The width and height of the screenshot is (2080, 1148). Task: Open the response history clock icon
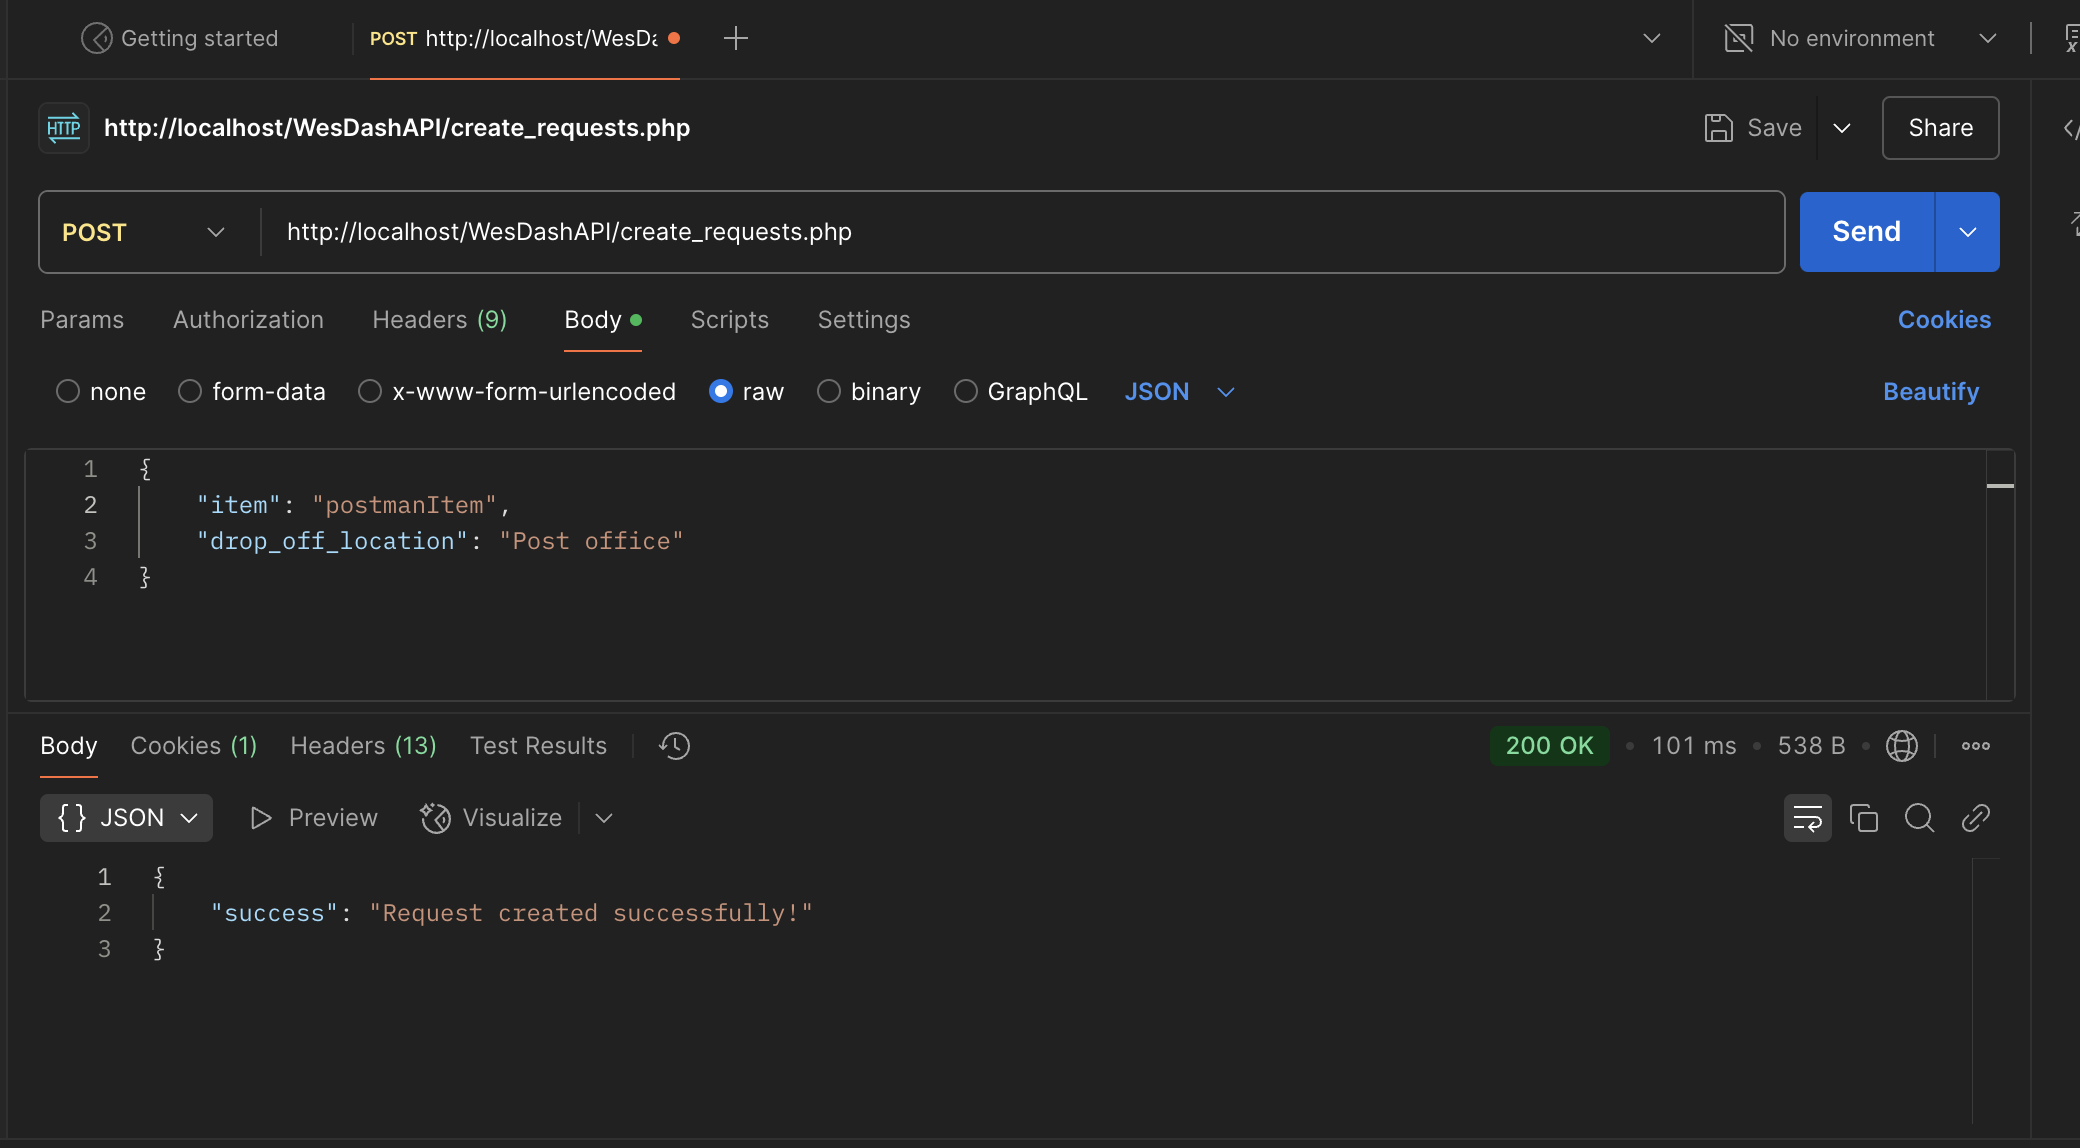pyautogui.click(x=673, y=745)
